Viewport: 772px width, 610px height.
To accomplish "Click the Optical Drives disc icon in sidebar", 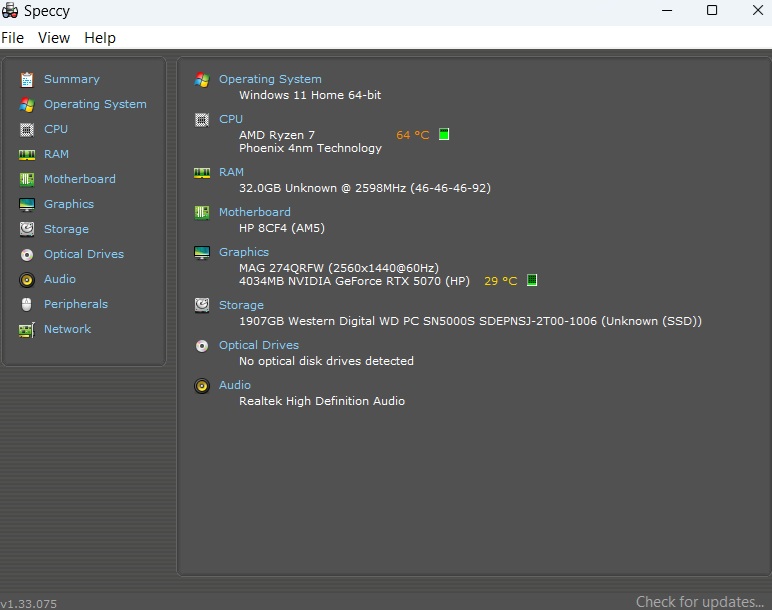I will tap(27, 255).
